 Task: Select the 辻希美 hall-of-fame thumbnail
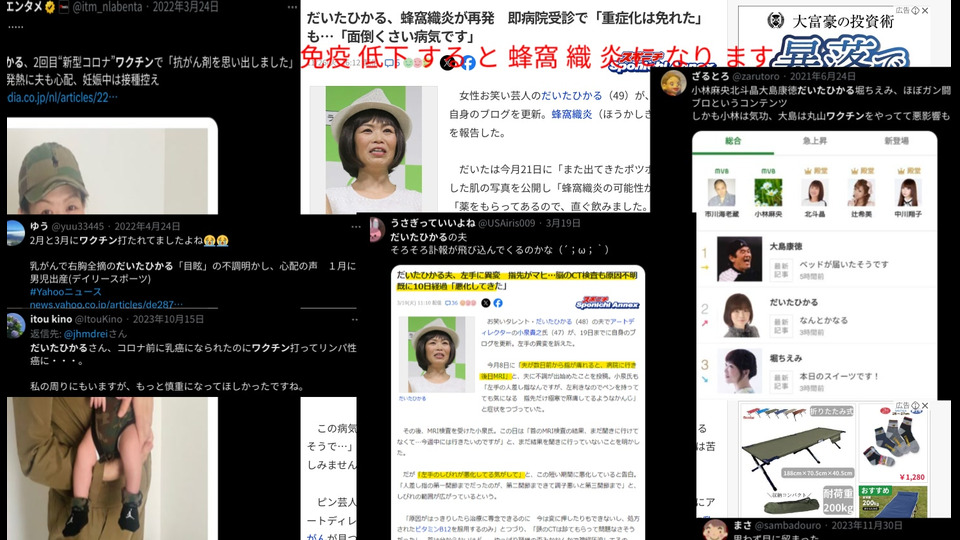pos(861,192)
